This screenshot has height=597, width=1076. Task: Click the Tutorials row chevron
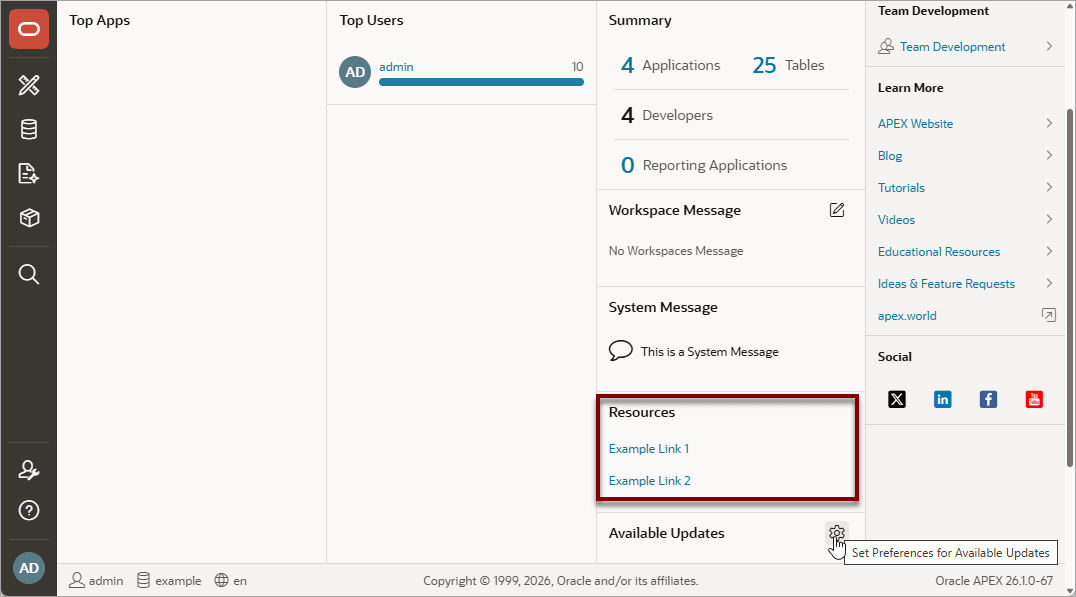click(x=1049, y=187)
